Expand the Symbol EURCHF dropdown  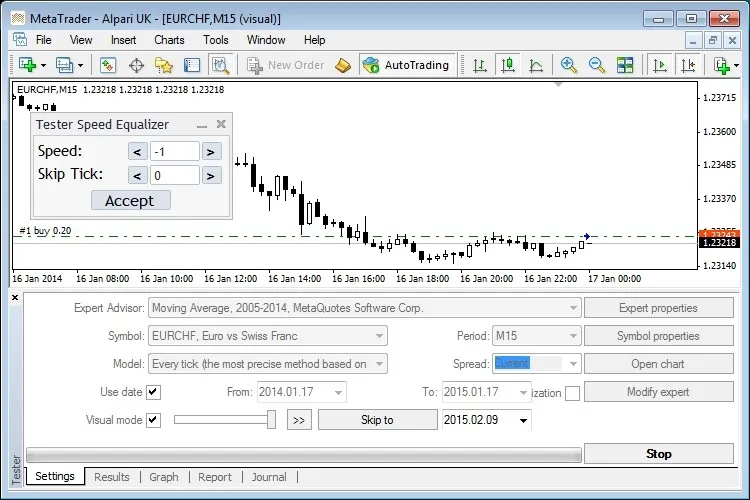[378, 336]
